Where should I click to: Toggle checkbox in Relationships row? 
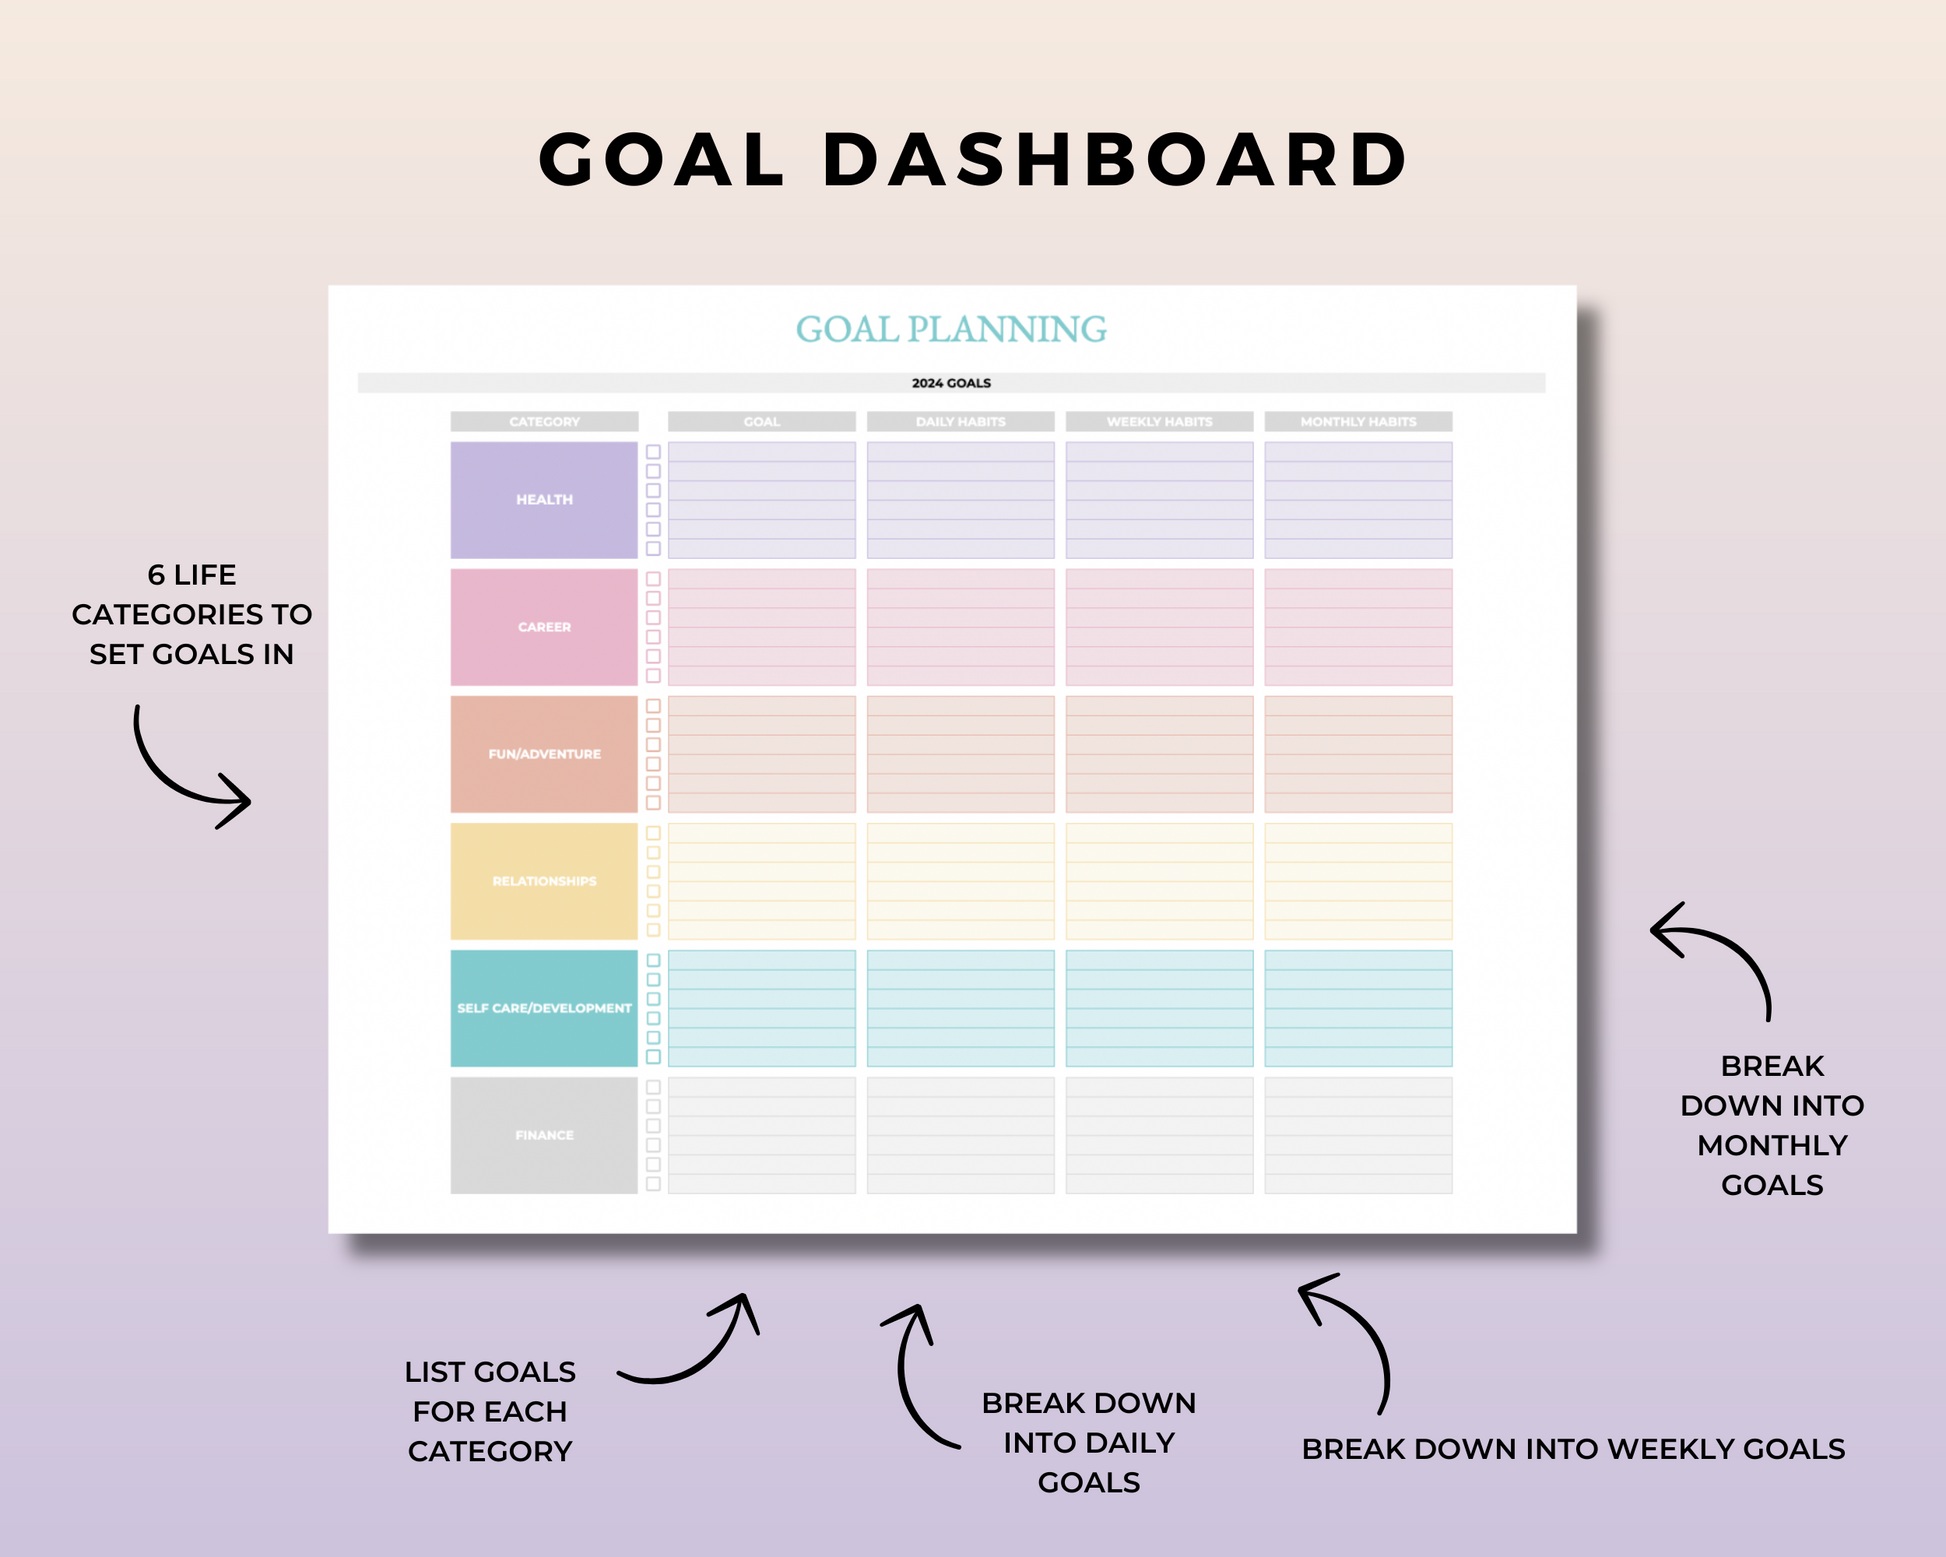[x=654, y=833]
